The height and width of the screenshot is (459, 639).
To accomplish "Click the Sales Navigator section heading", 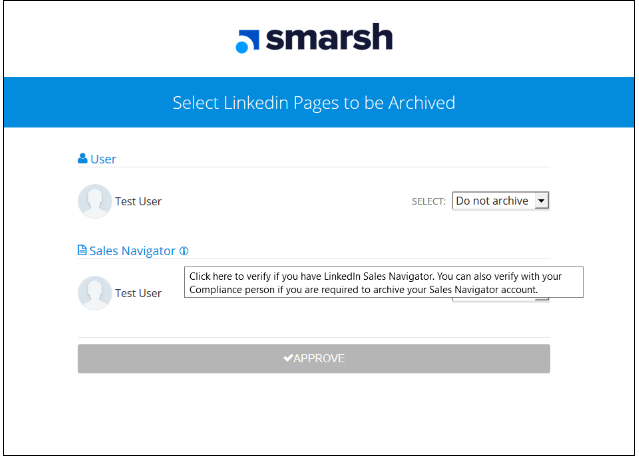I will pos(132,251).
